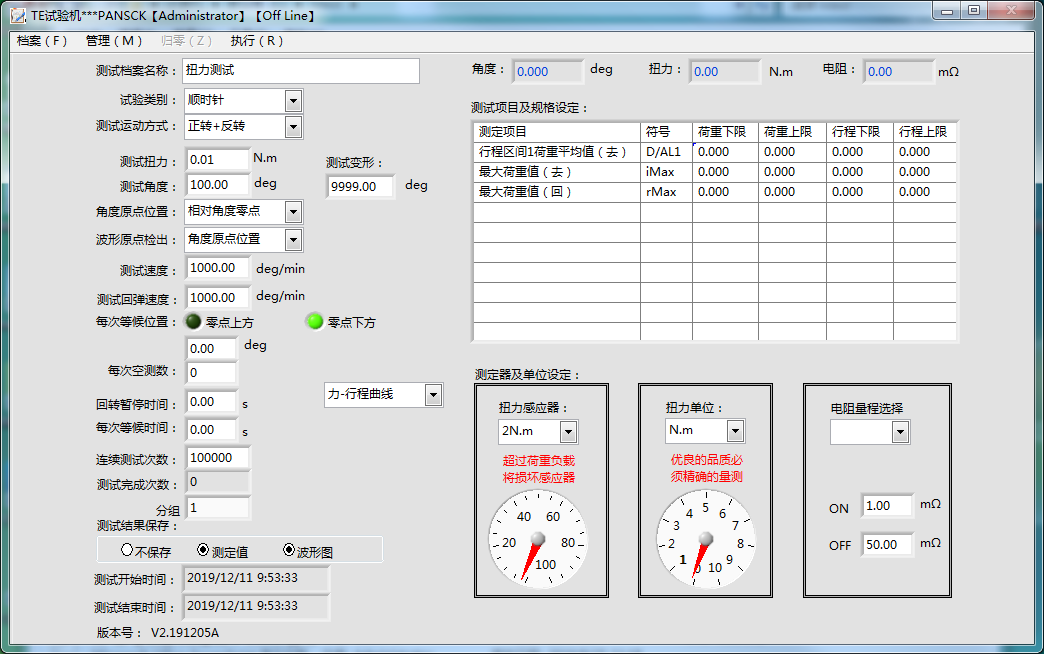The width and height of the screenshot is (1044, 654).
Task: Choose the 不保存 radio option
Action: click(127, 550)
